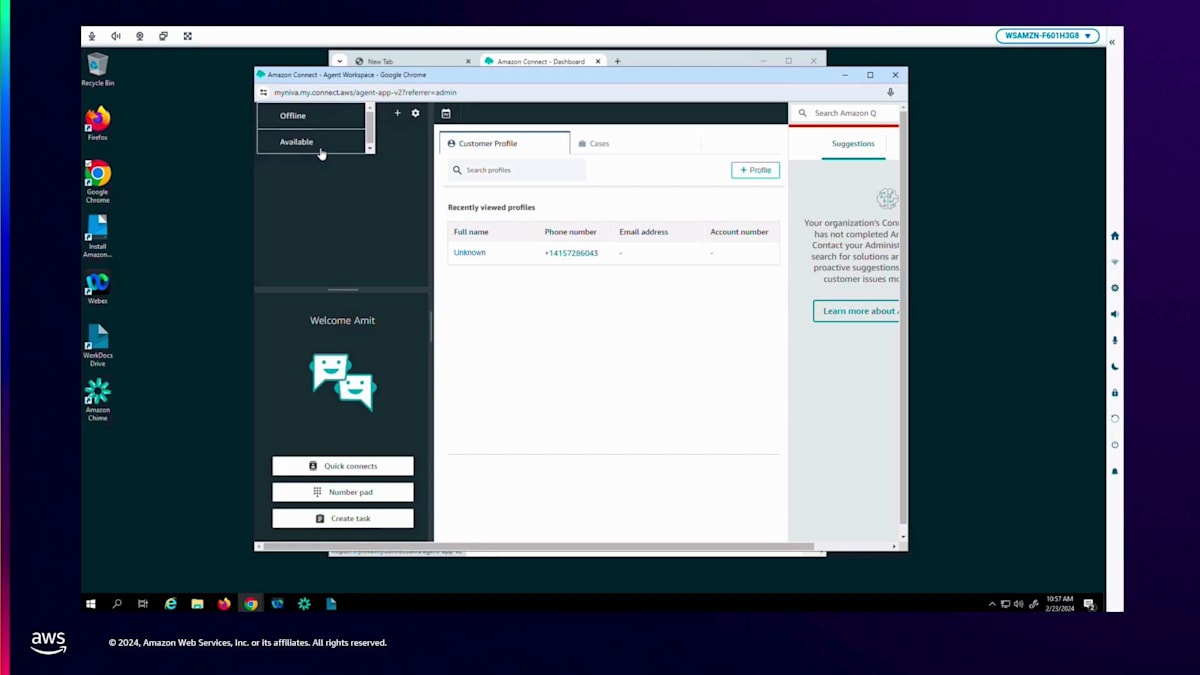This screenshot has width=1200, height=675.
Task: Click the Search Amazon Q field
Action: (x=844, y=113)
